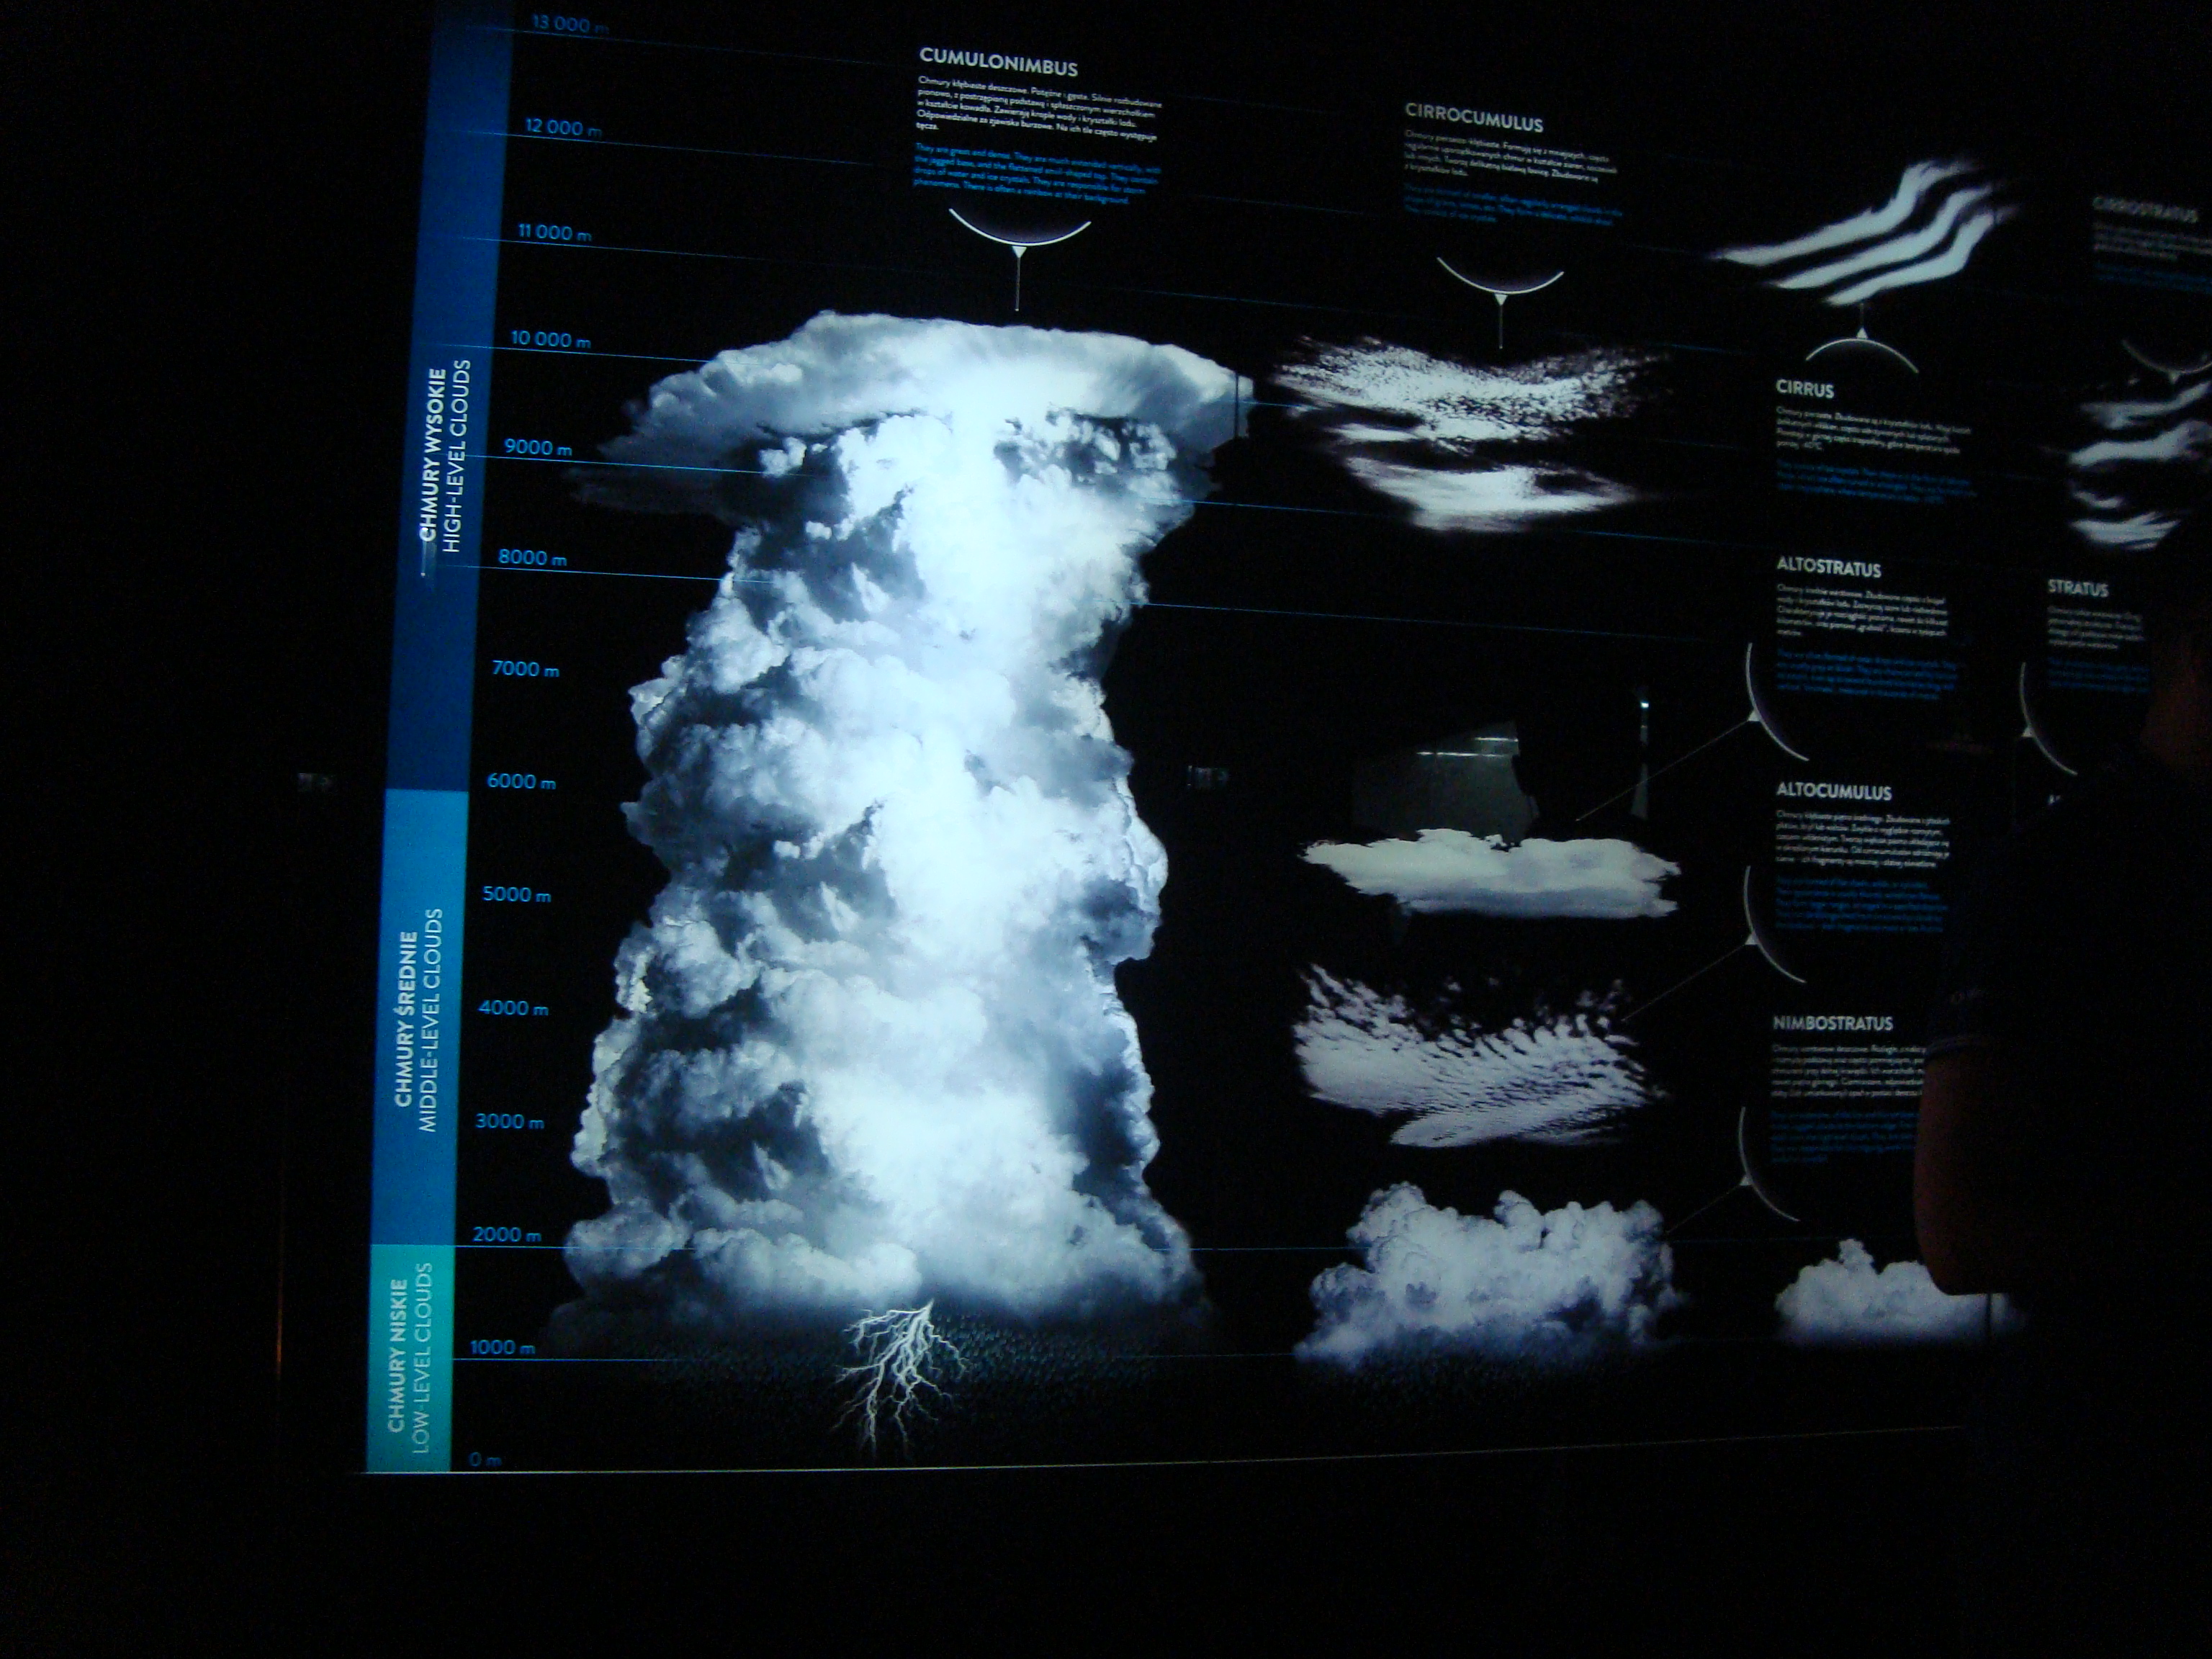Select the CIRROCUMULUS heading

(x=1473, y=119)
